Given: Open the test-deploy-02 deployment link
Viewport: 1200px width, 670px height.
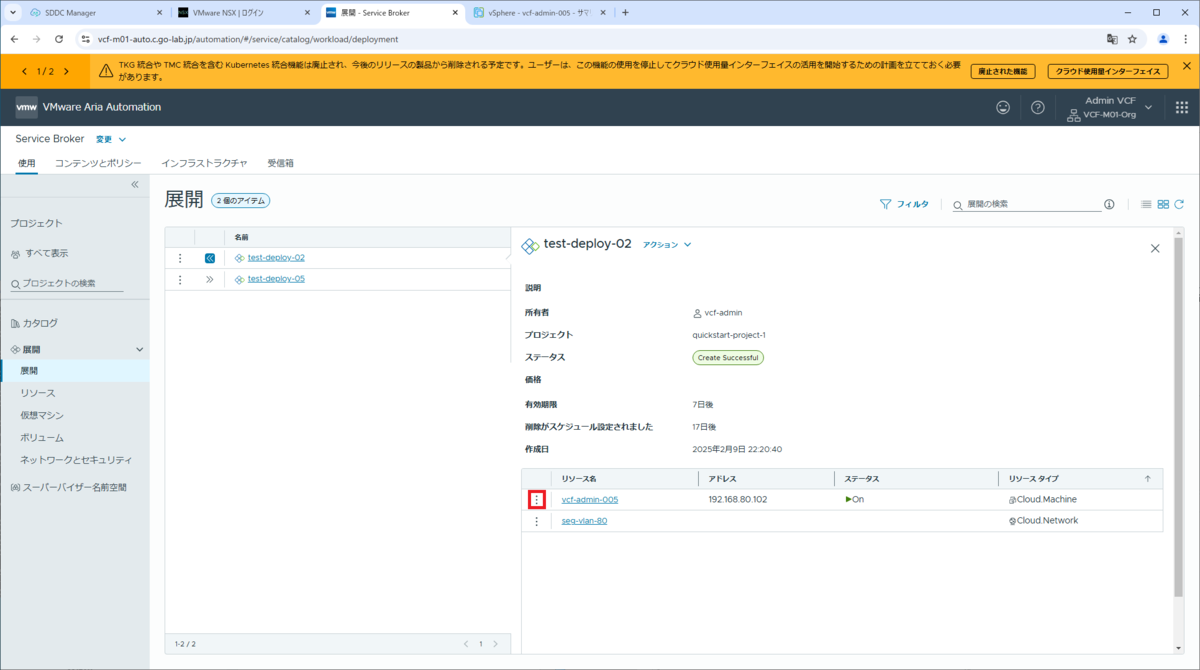Looking at the screenshot, I should pos(276,258).
